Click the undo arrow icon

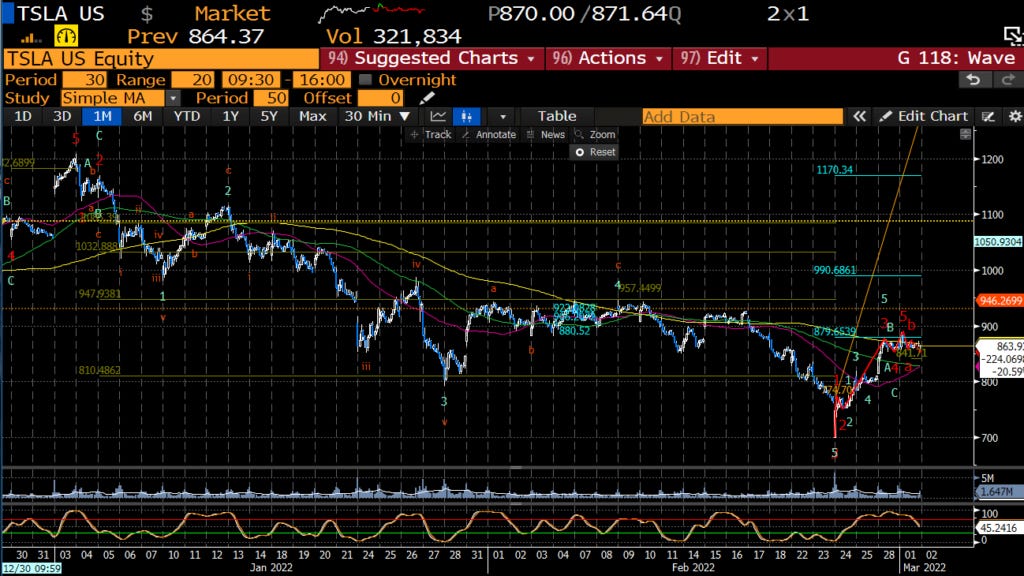[973, 80]
